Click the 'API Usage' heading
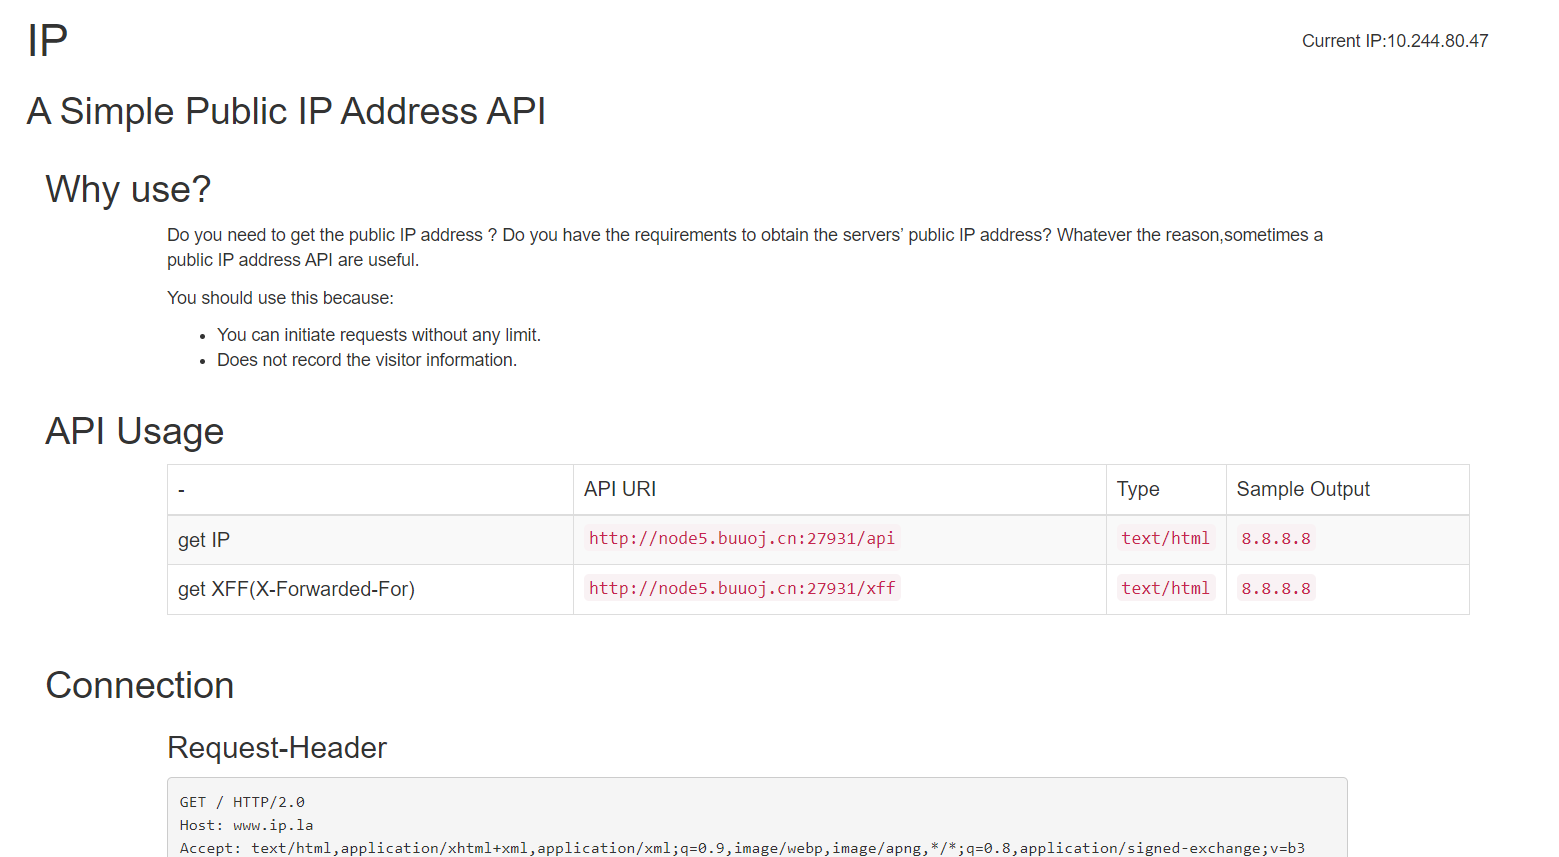Screen dimensions: 1559x857 tap(135, 431)
